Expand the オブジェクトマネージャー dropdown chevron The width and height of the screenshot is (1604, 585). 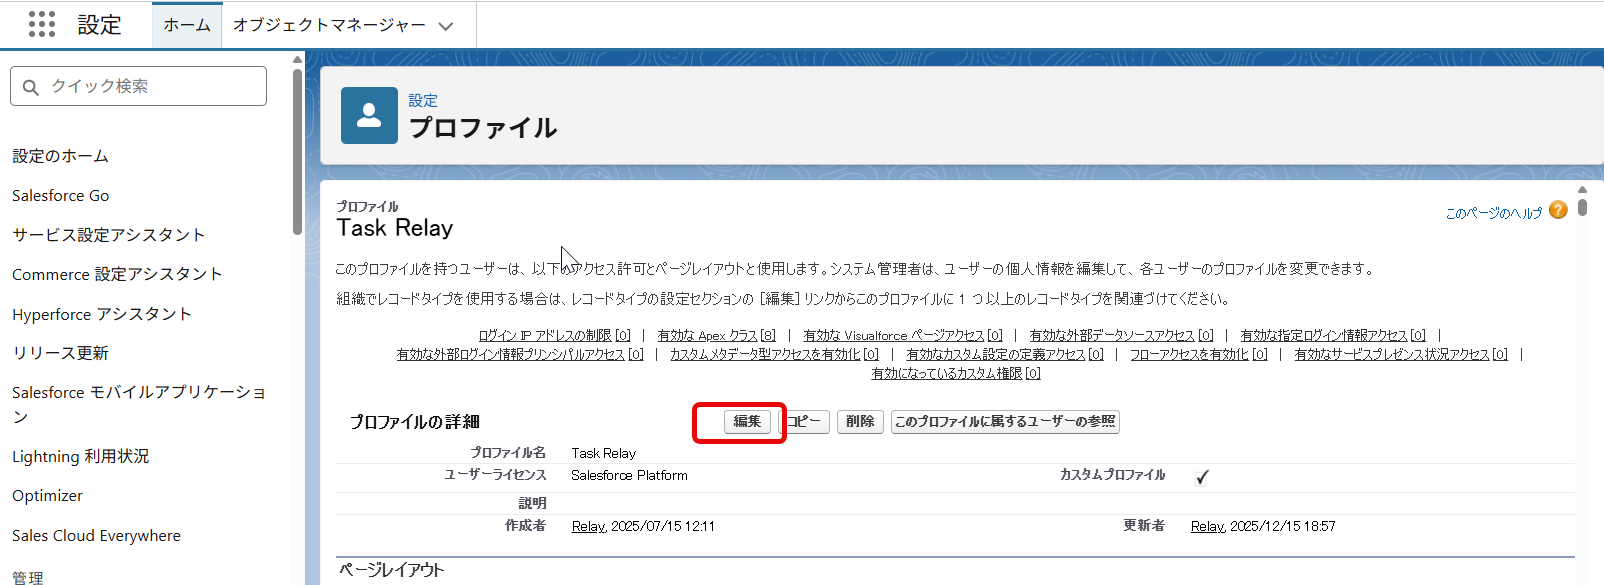446,26
